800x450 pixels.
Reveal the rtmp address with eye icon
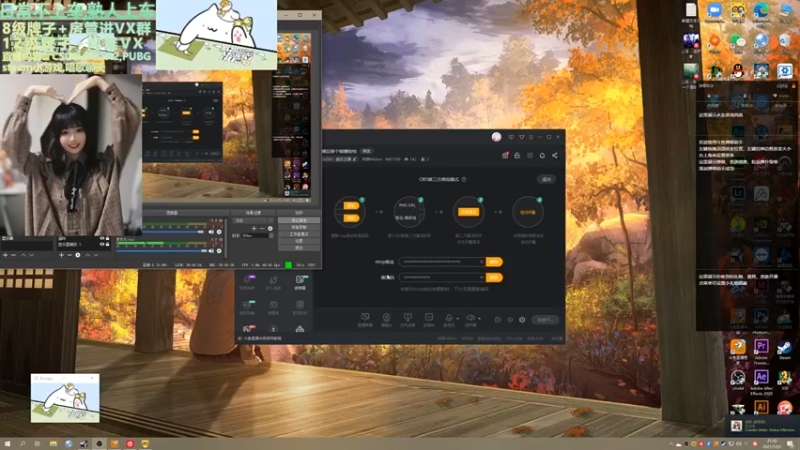481,262
